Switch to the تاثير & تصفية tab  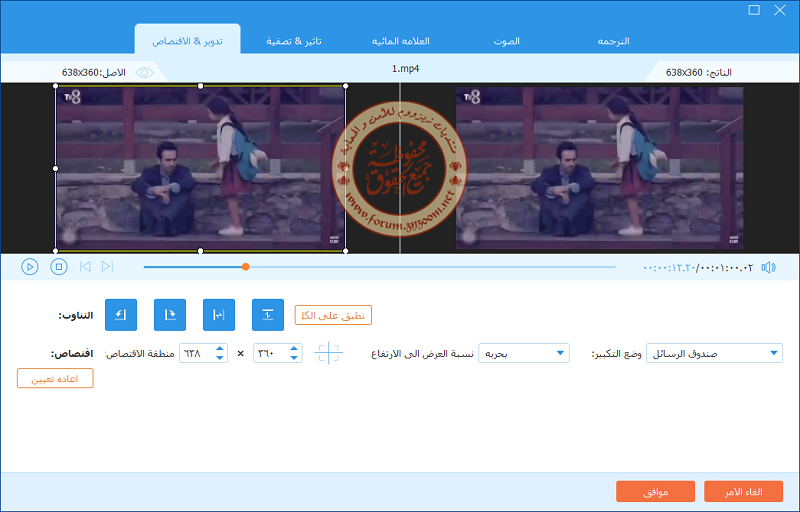[x=294, y=41]
